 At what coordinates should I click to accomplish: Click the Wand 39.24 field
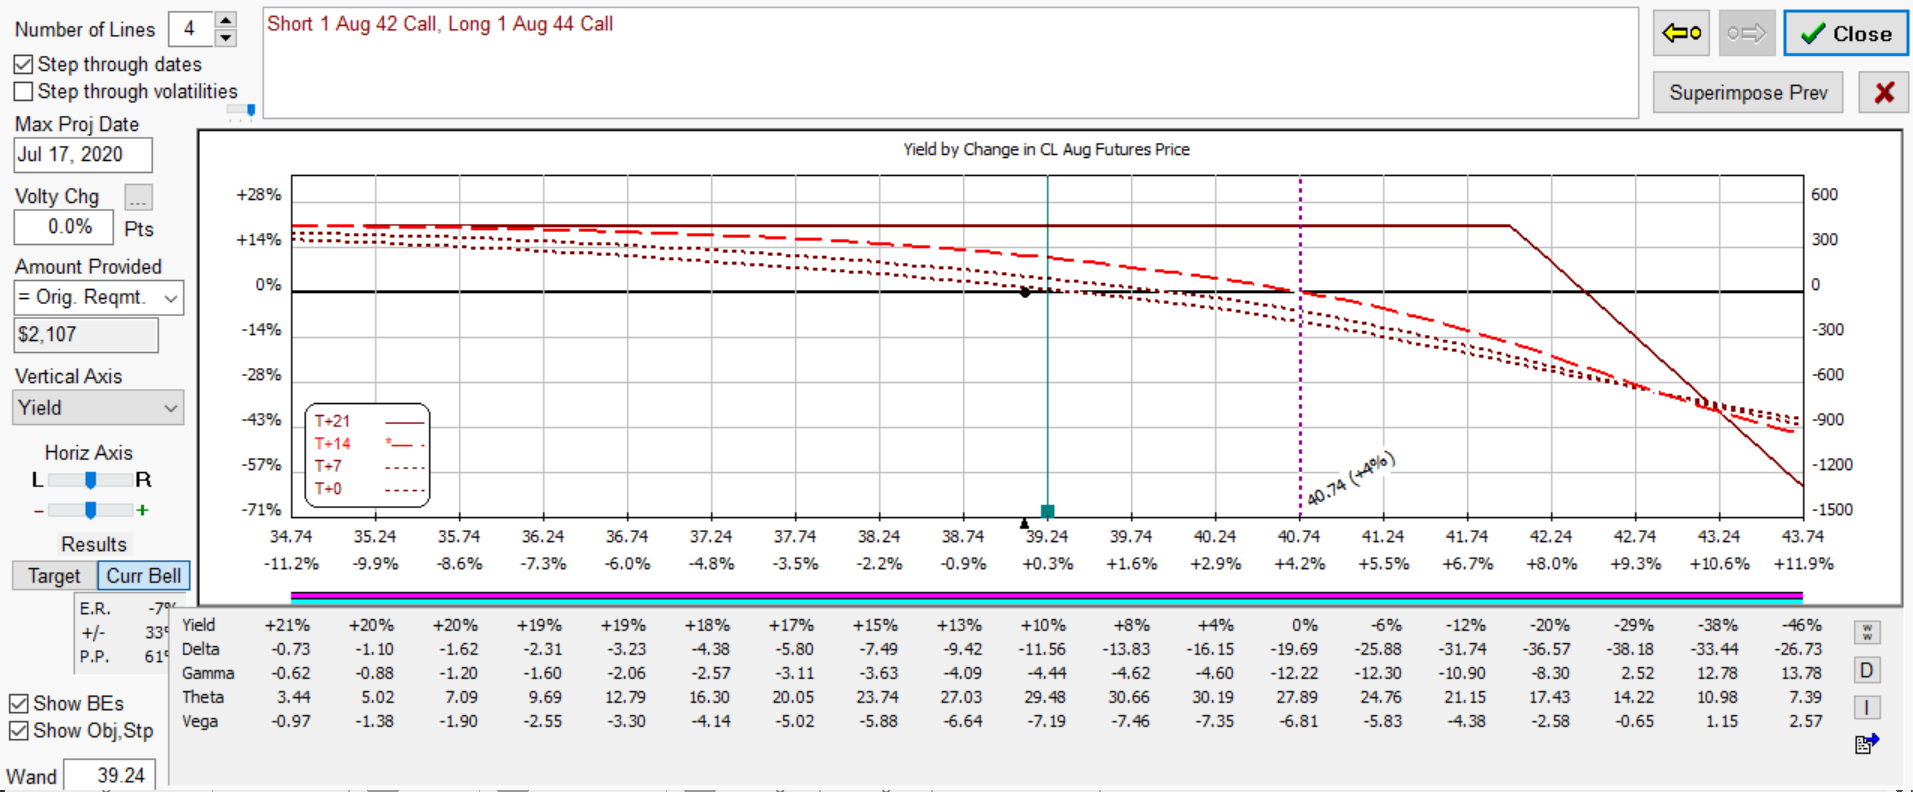point(110,775)
